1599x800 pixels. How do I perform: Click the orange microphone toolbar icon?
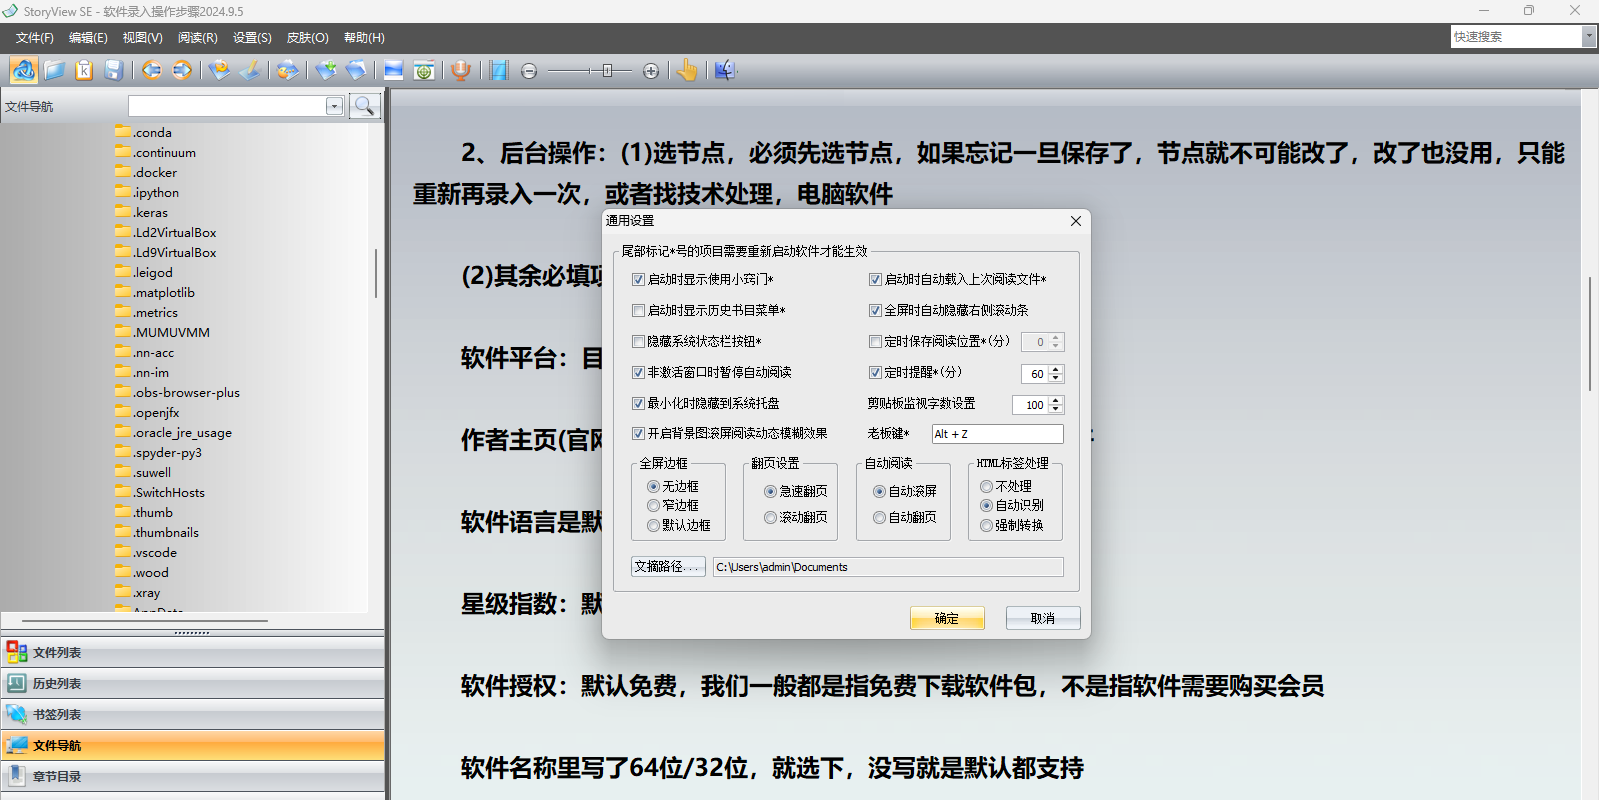(x=461, y=70)
